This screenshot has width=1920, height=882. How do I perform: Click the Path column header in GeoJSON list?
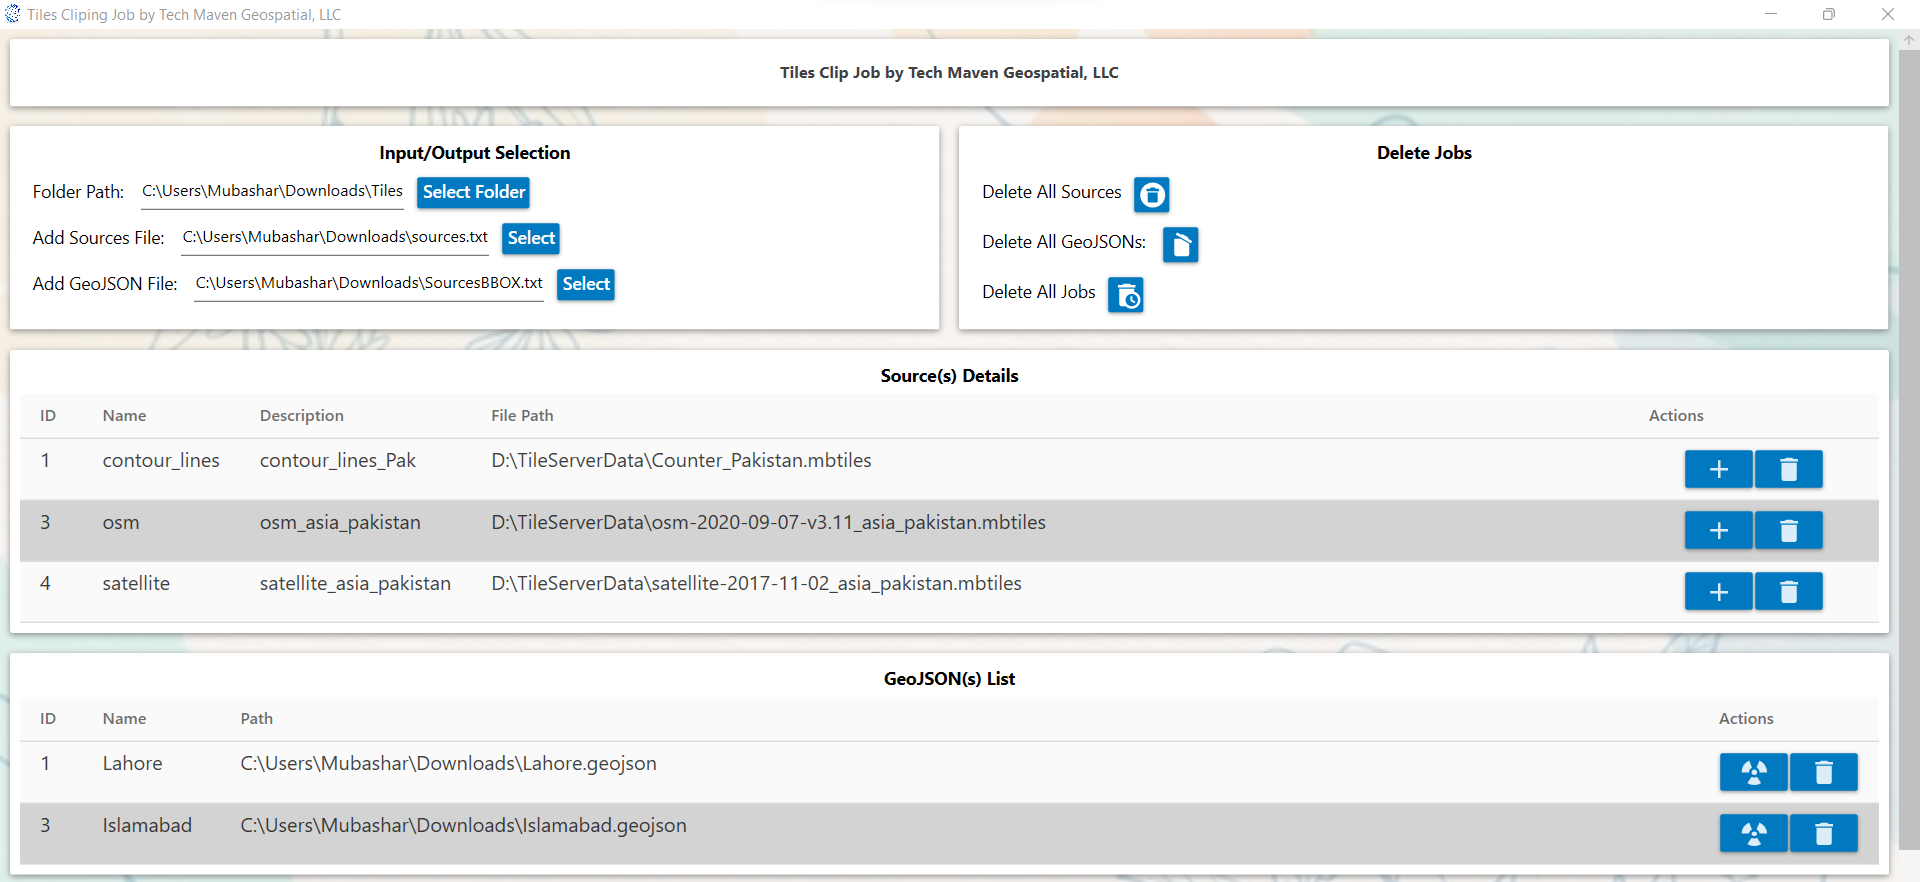click(256, 719)
